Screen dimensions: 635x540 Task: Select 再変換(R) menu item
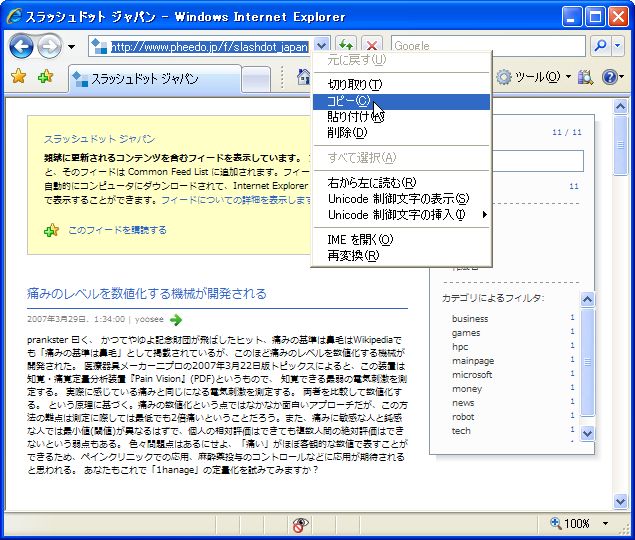click(x=401, y=256)
